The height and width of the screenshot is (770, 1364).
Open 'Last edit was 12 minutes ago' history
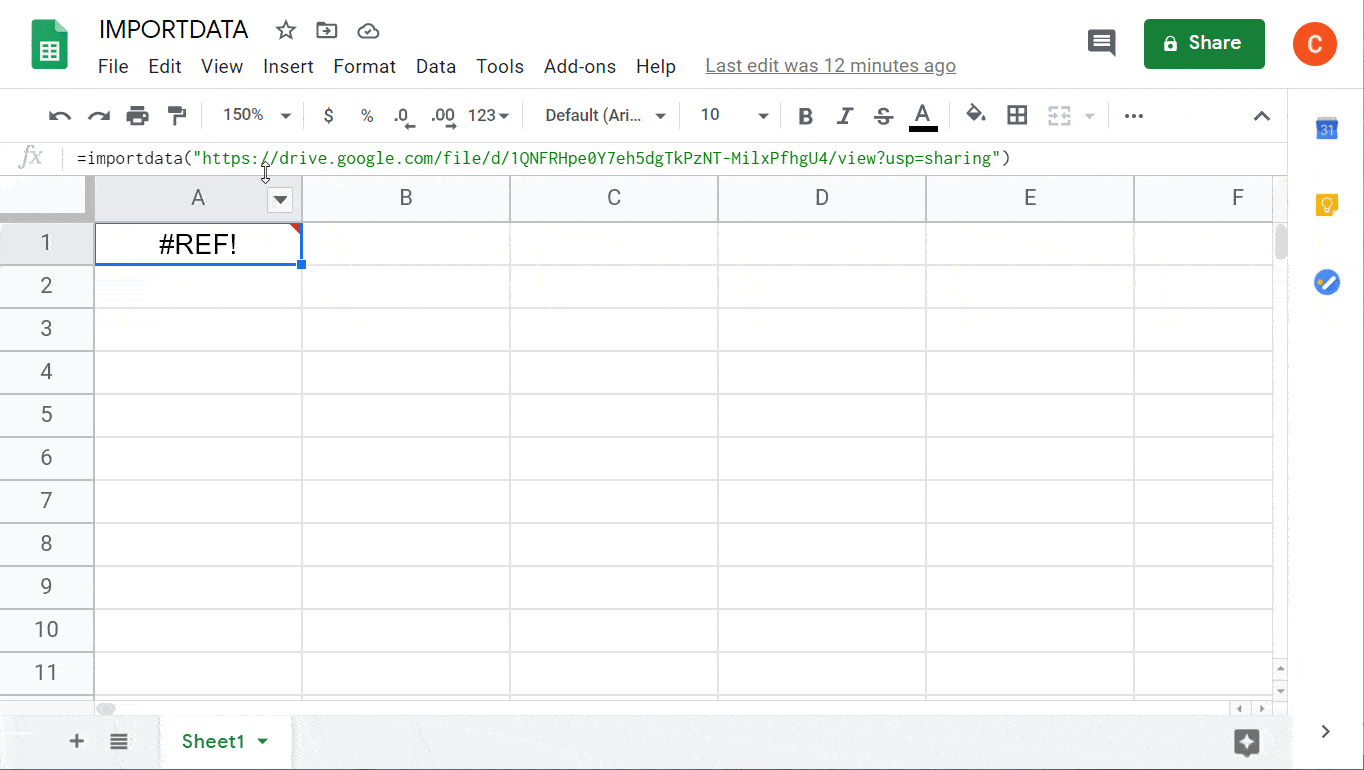pyautogui.click(x=830, y=65)
